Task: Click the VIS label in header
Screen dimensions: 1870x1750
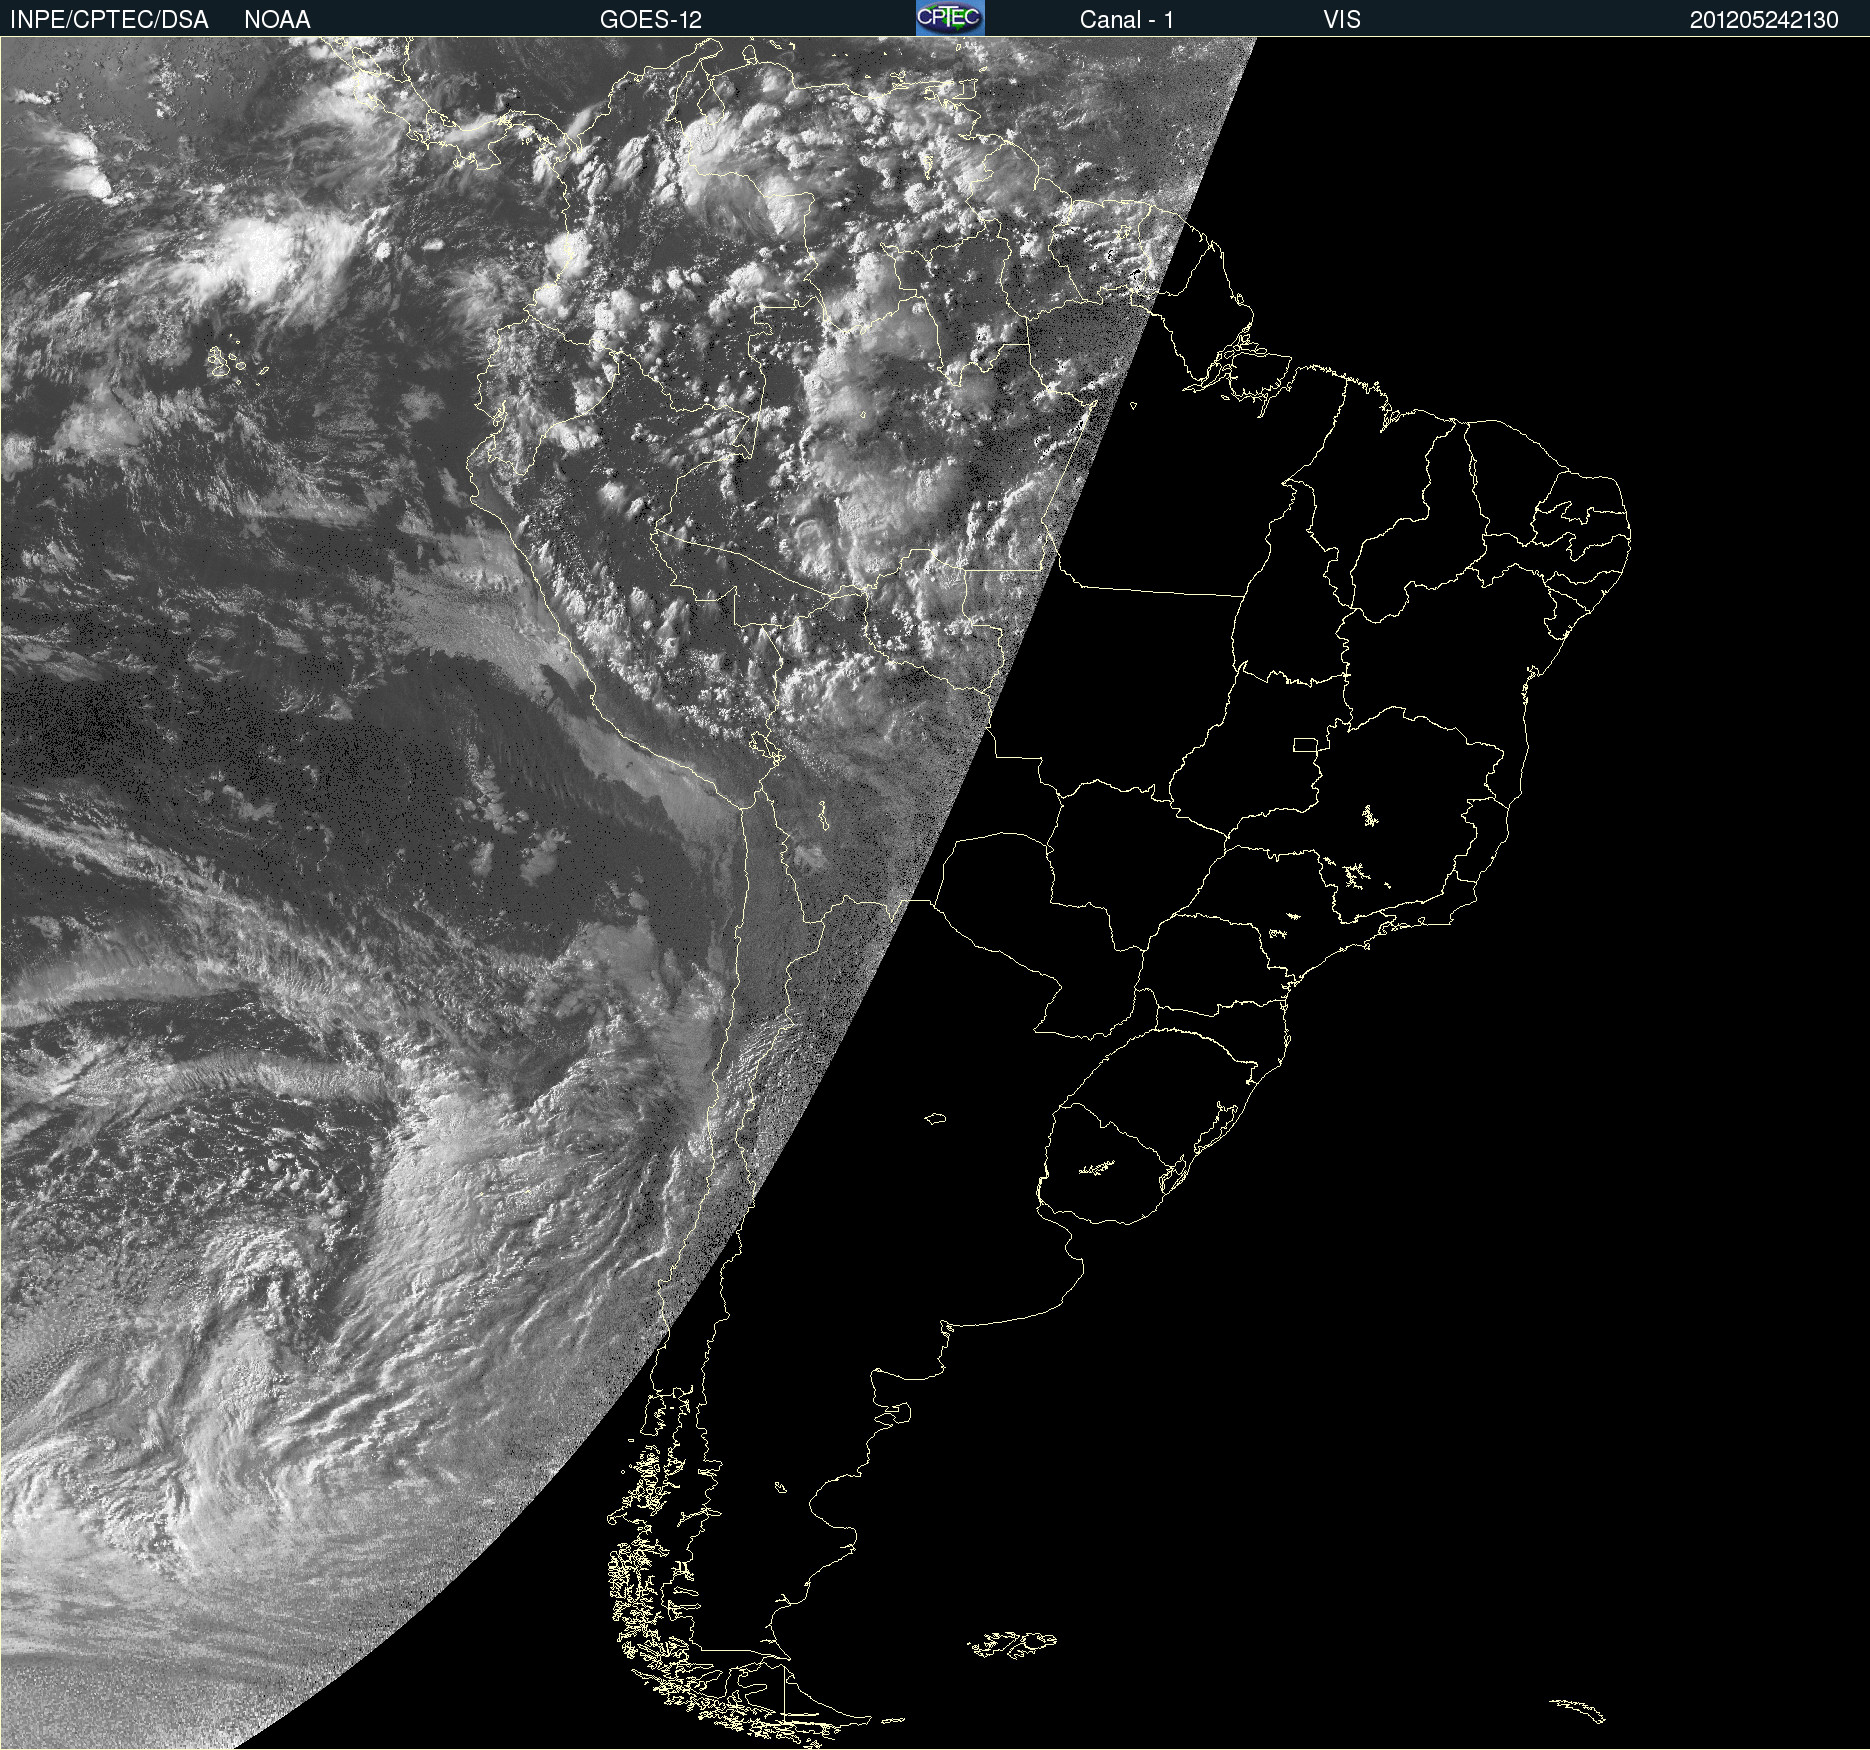Action: point(1342,20)
